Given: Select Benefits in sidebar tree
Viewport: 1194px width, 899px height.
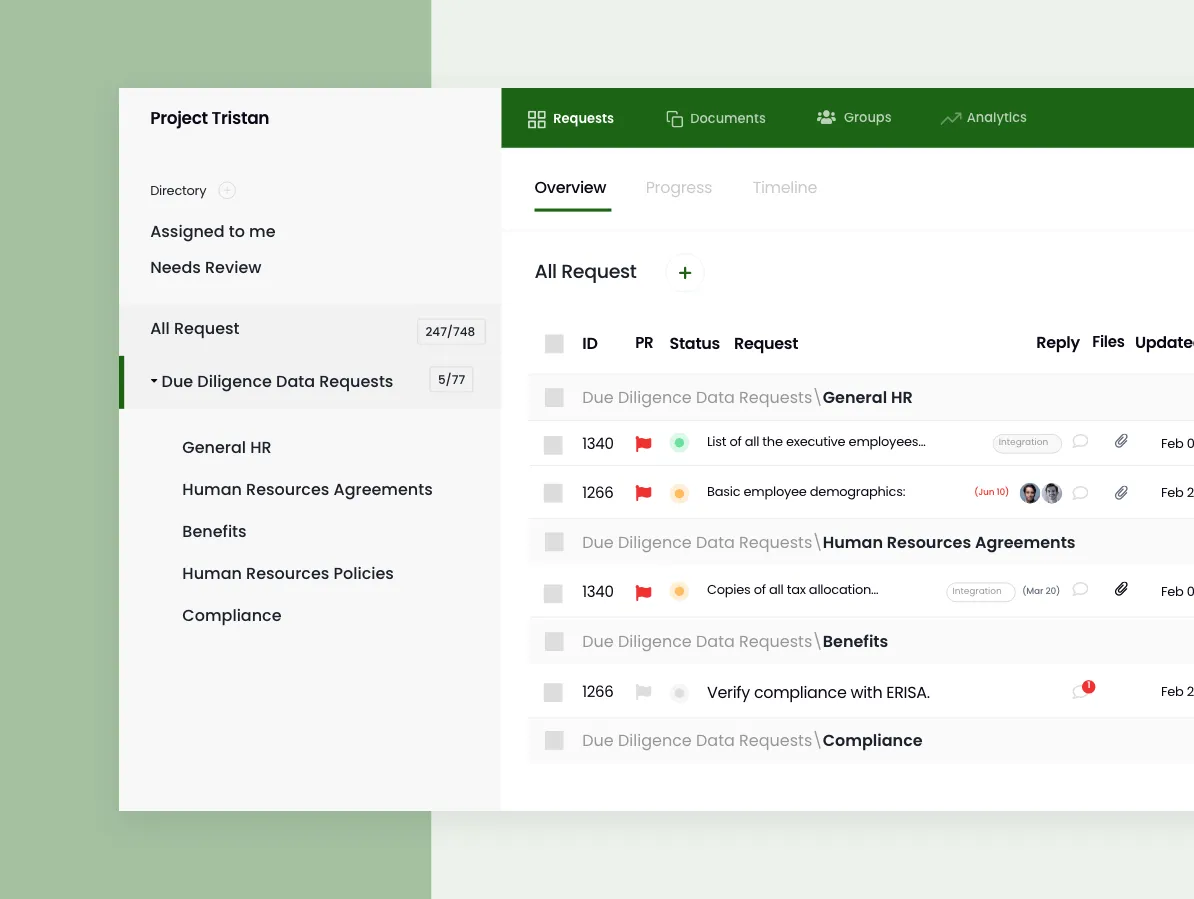Looking at the screenshot, I should (214, 531).
